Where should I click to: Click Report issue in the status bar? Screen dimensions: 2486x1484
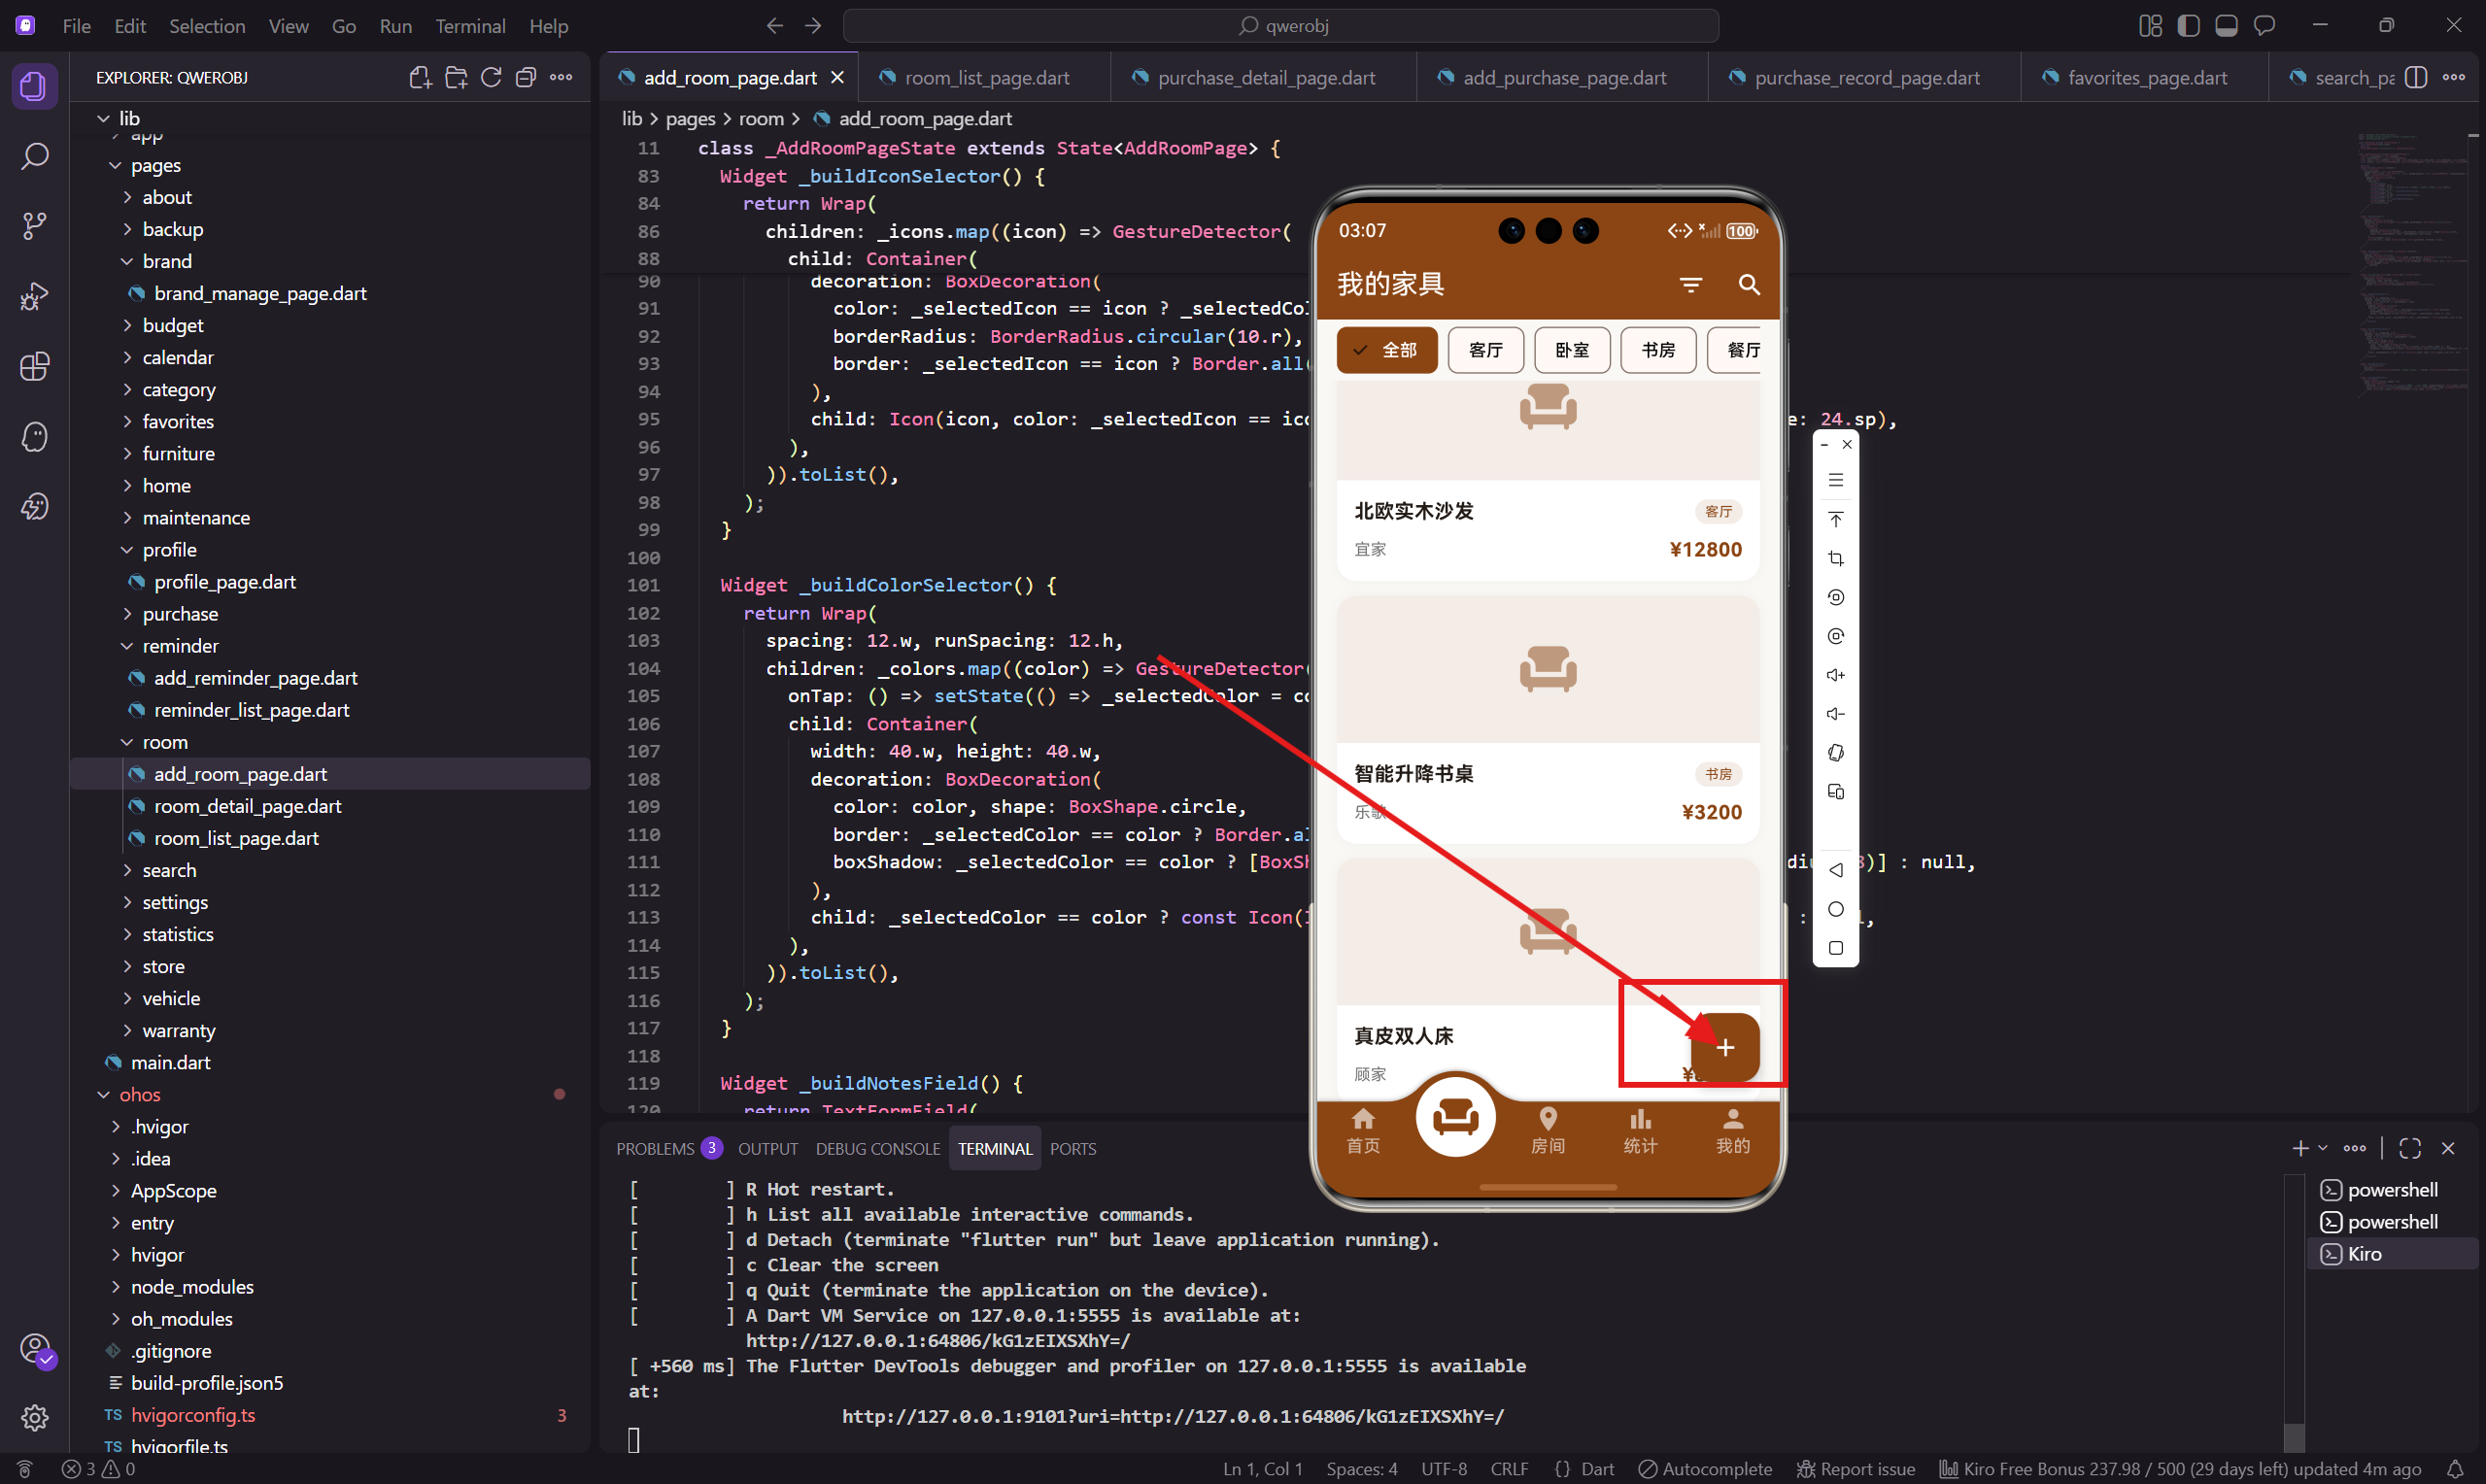pyautogui.click(x=1856, y=1469)
